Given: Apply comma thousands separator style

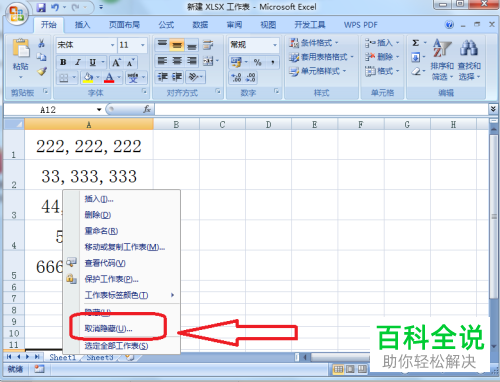Looking at the screenshot, I should (x=273, y=62).
